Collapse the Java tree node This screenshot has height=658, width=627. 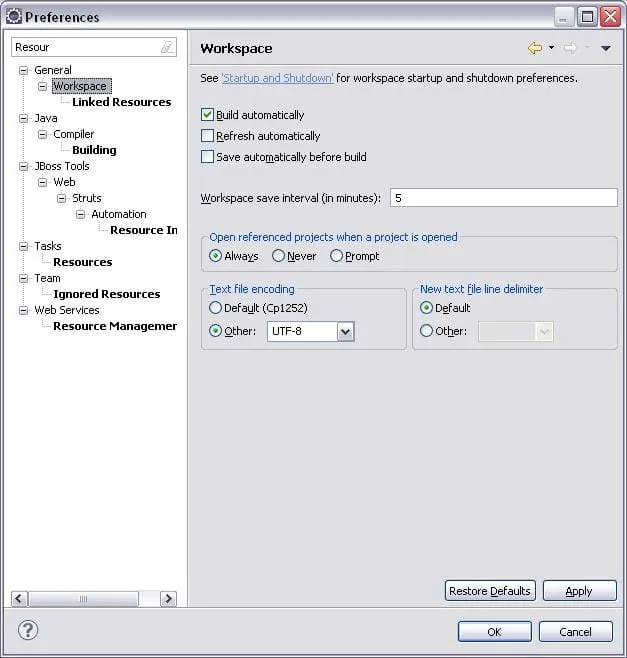pos(24,118)
